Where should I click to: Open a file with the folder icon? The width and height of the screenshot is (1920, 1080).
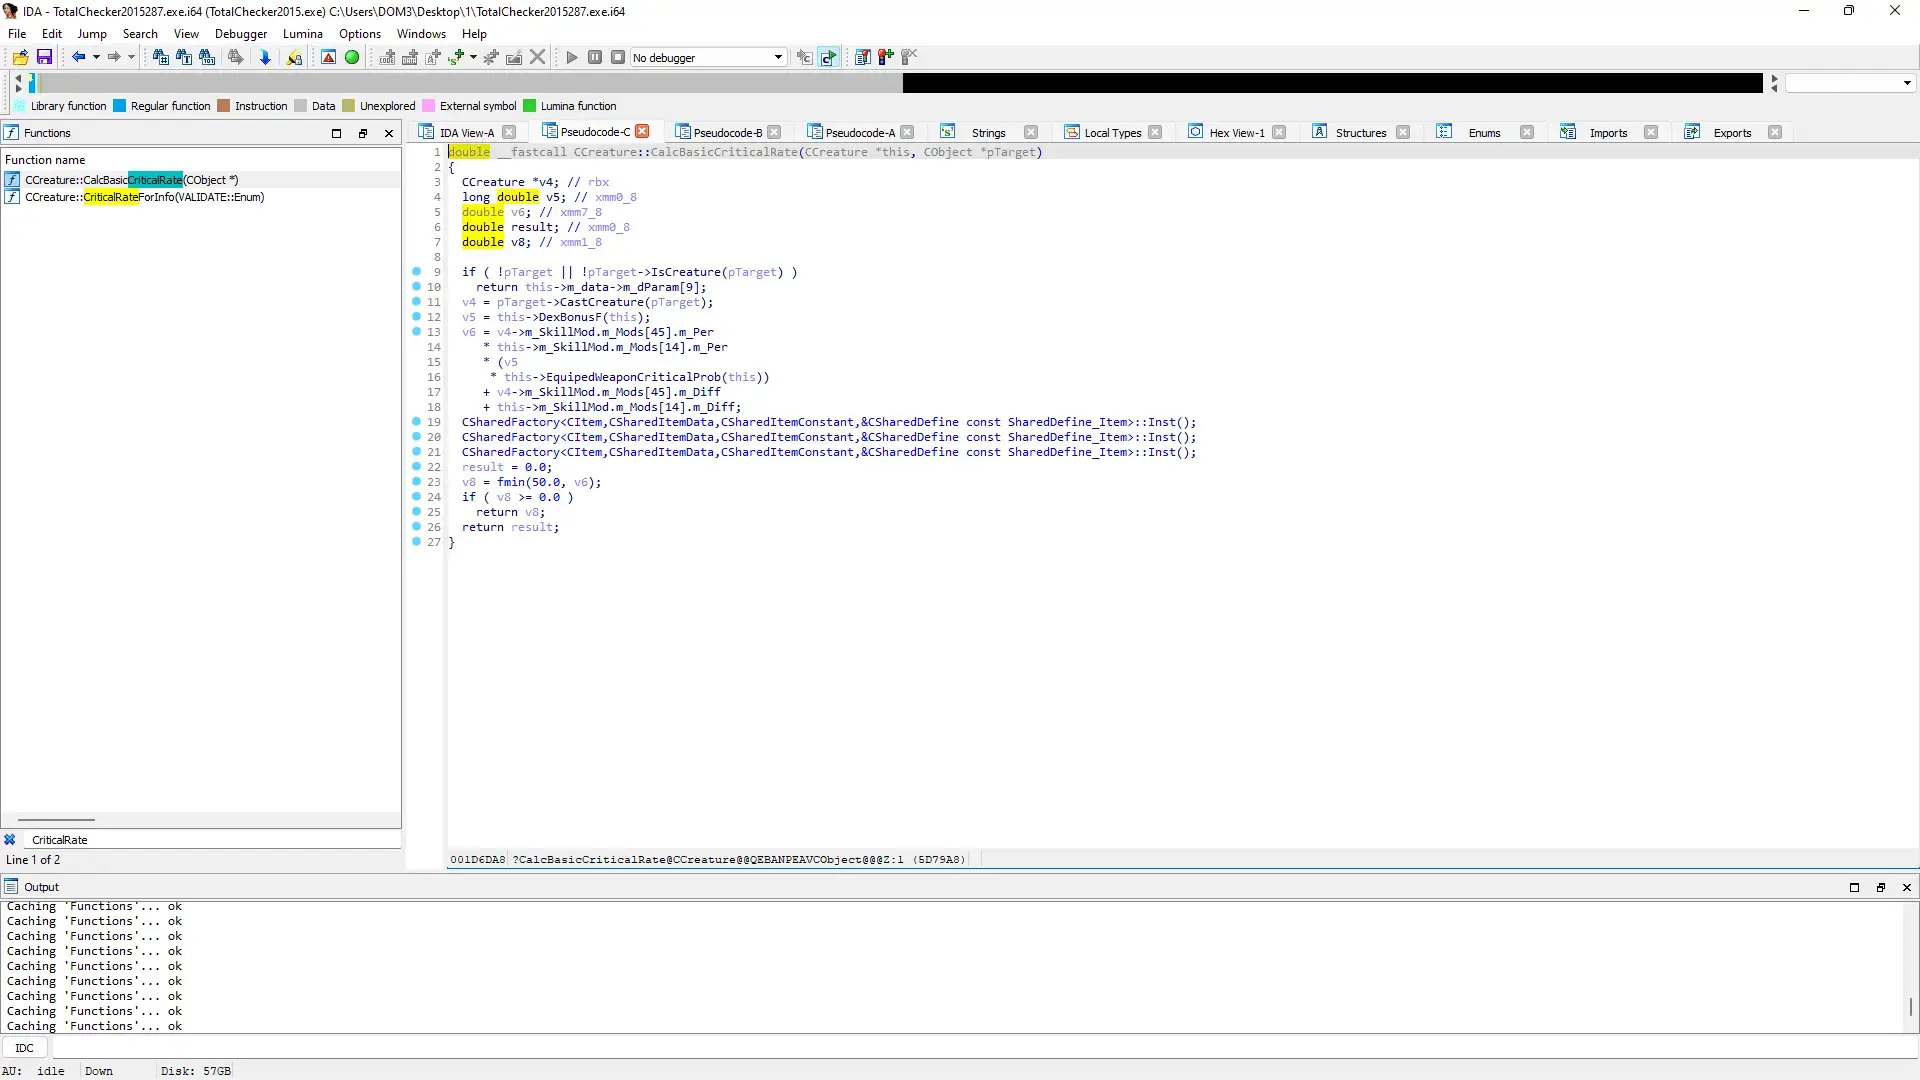click(20, 57)
